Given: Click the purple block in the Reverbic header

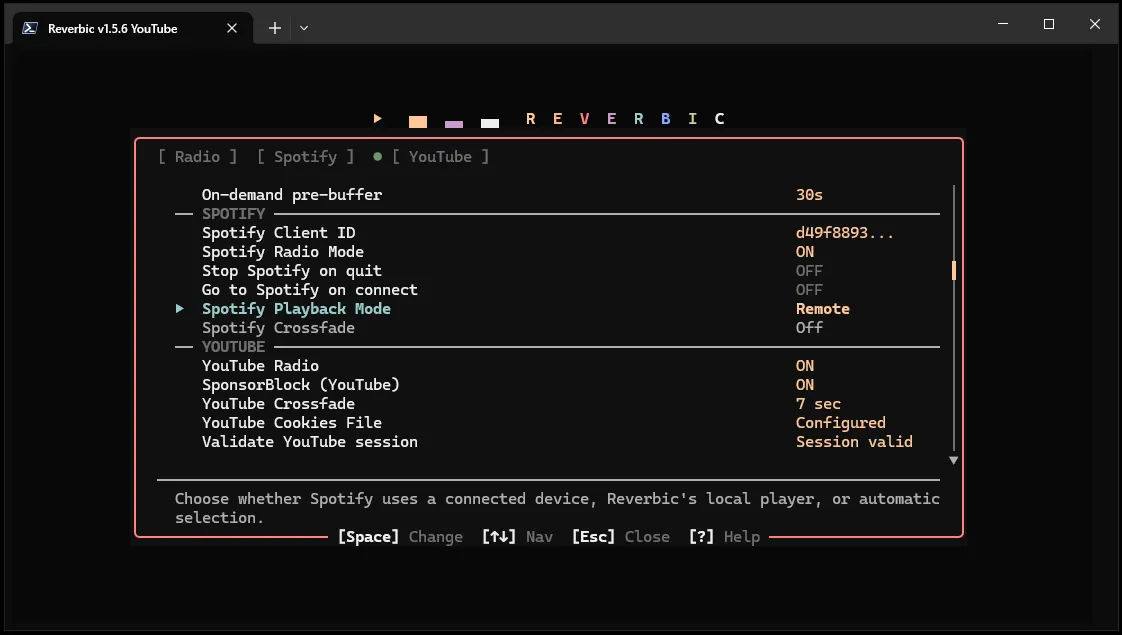Looking at the screenshot, I should [454, 124].
